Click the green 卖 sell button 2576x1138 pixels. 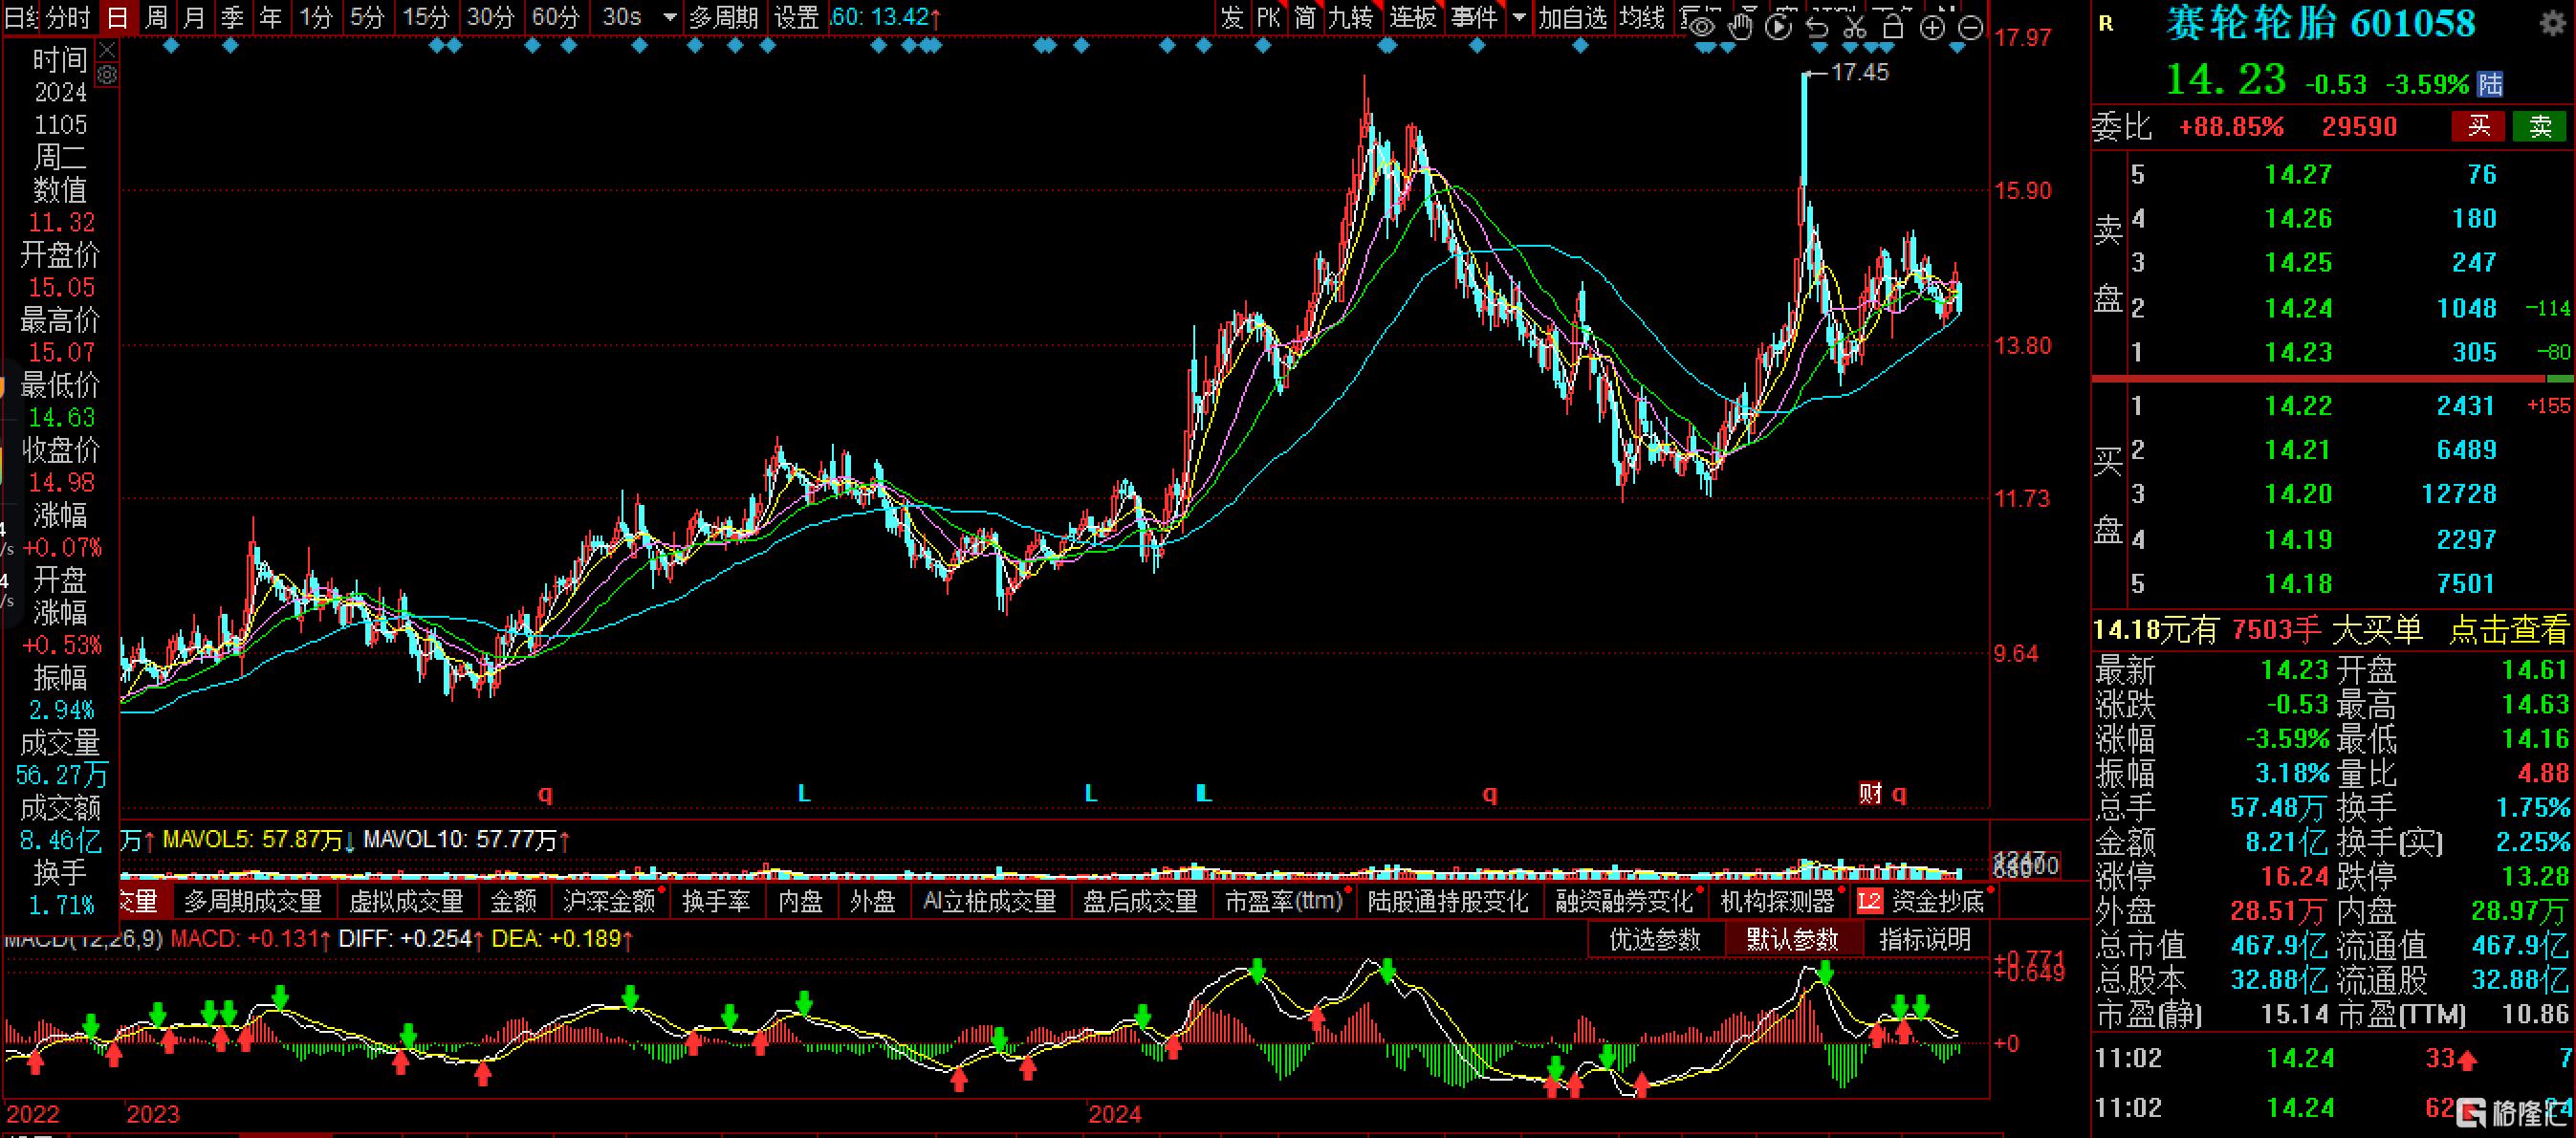pos(2540,126)
